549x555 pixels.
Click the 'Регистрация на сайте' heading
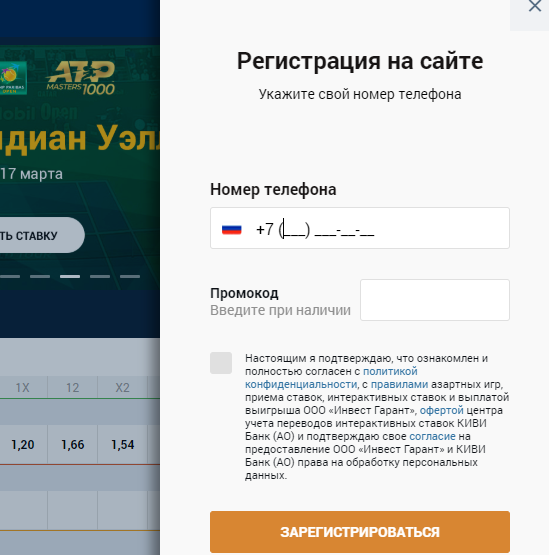point(360,61)
